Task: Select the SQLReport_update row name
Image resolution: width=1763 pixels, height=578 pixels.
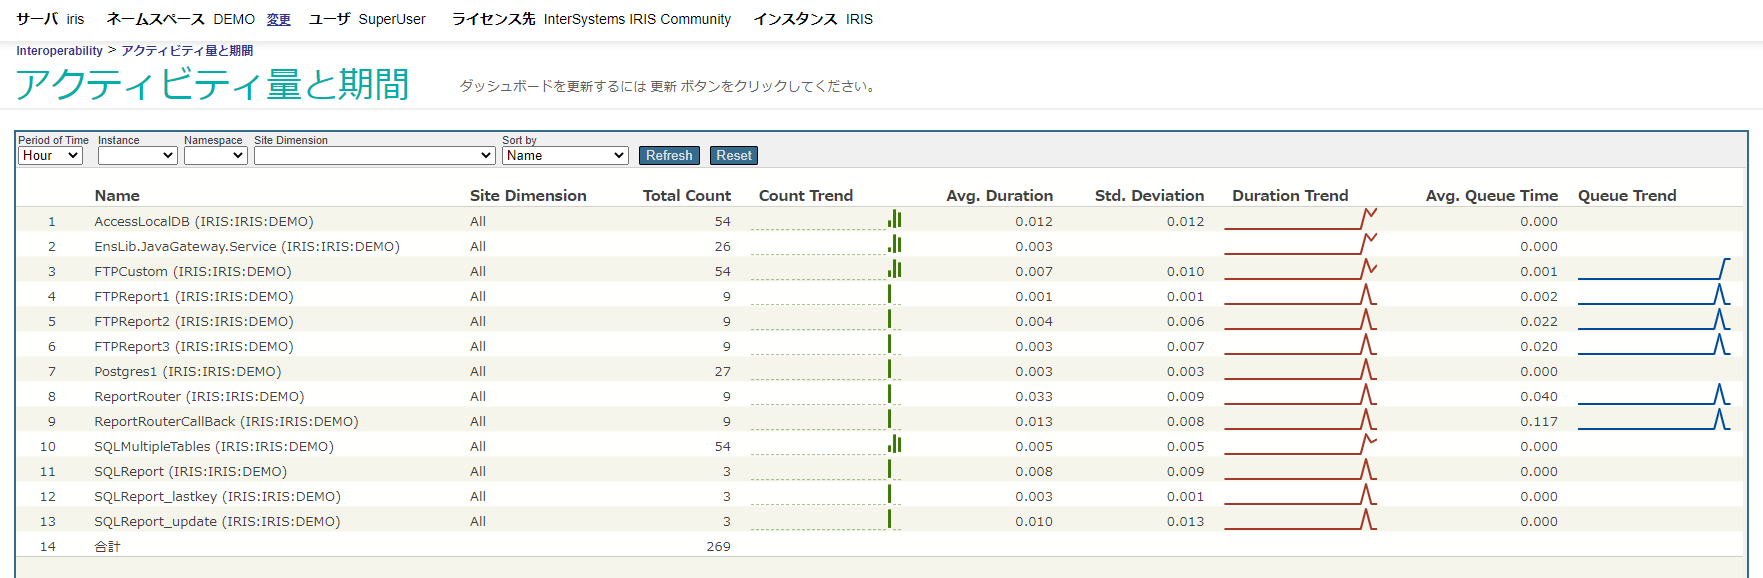Action: [x=217, y=521]
